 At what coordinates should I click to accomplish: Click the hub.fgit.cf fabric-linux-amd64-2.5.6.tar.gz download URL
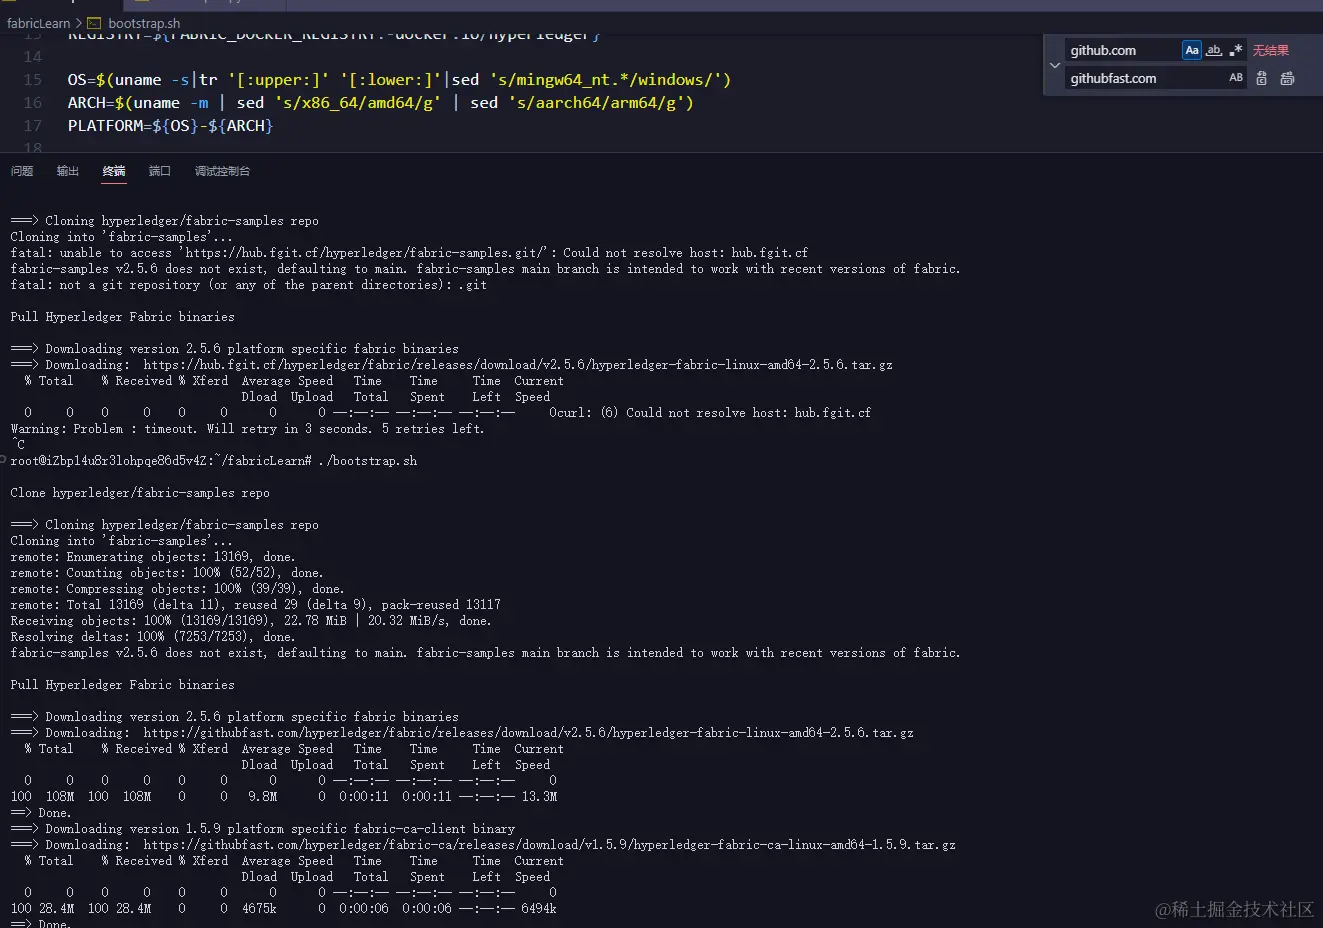(x=518, y=365)
